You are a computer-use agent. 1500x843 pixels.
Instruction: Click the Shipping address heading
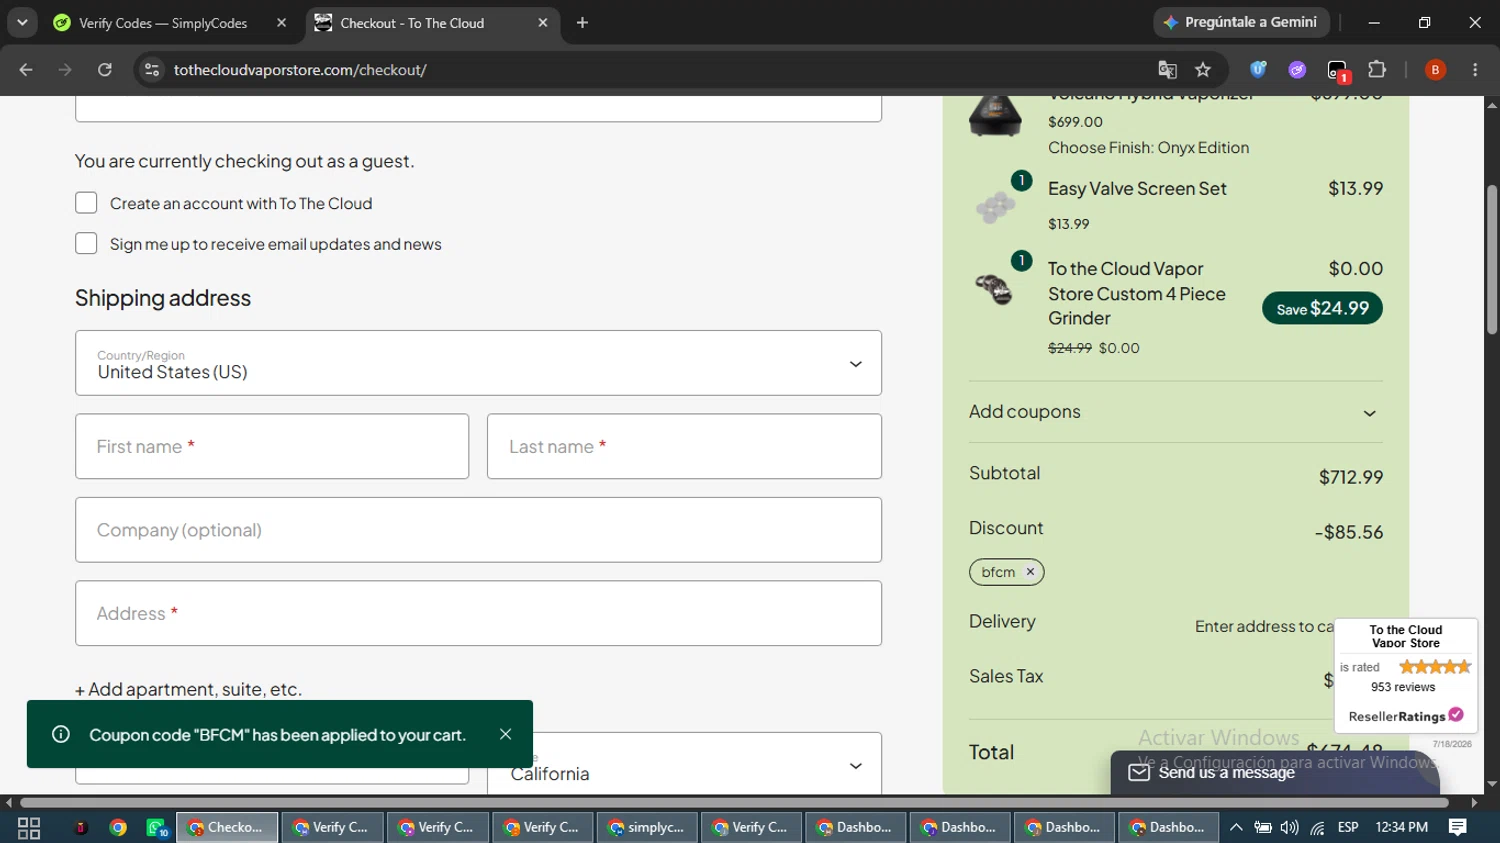click(163, 298)
